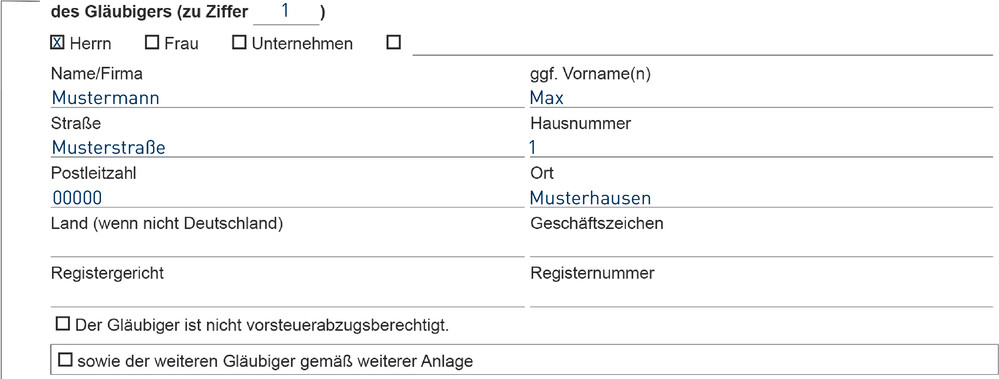The image size is (999, 379).
Task: Tick the Frau checkbox
Action: (x=152, y=43)
